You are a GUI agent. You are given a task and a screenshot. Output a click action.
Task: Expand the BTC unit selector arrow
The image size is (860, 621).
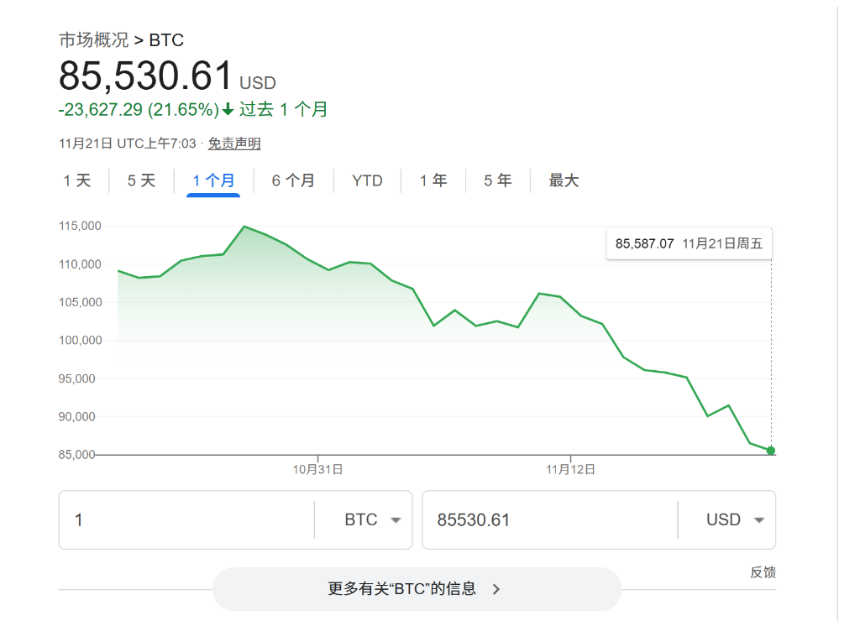click(396, 520)
